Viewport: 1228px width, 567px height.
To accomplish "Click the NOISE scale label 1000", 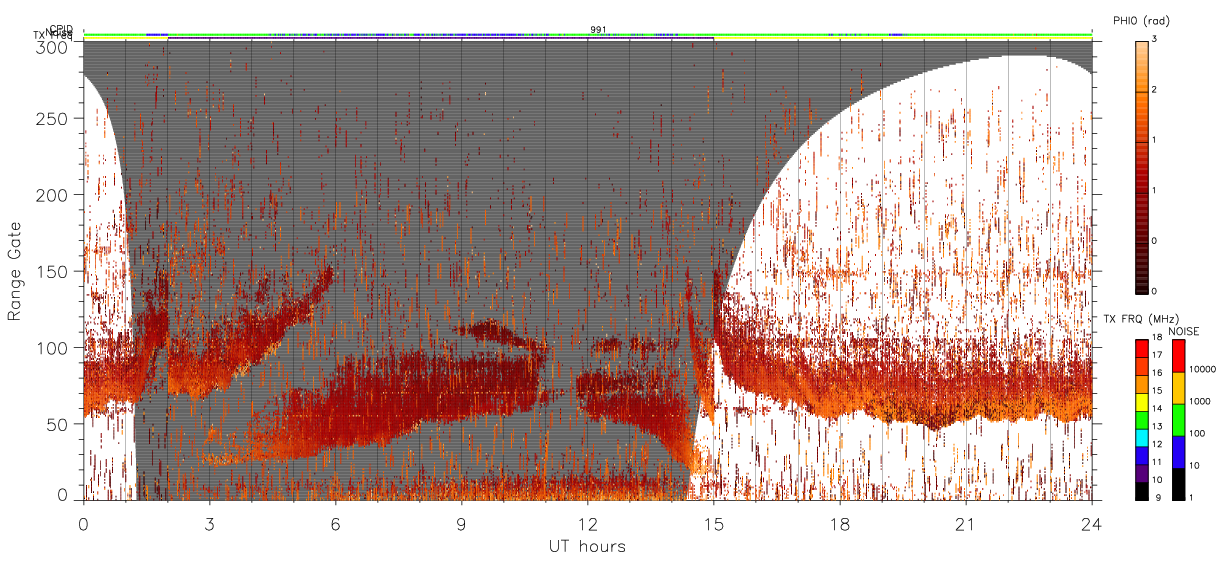I will pyautogui.click(x=1198, y=403).
